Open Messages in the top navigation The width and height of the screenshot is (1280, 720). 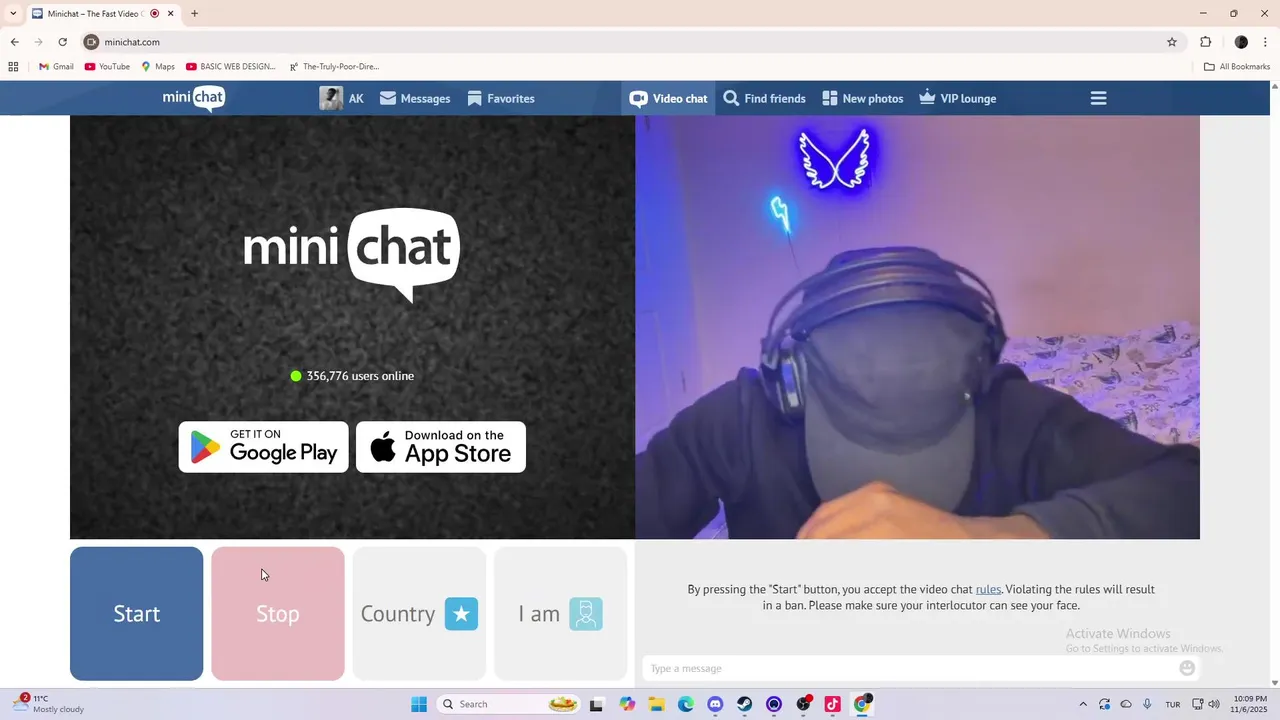pos(415,98)
